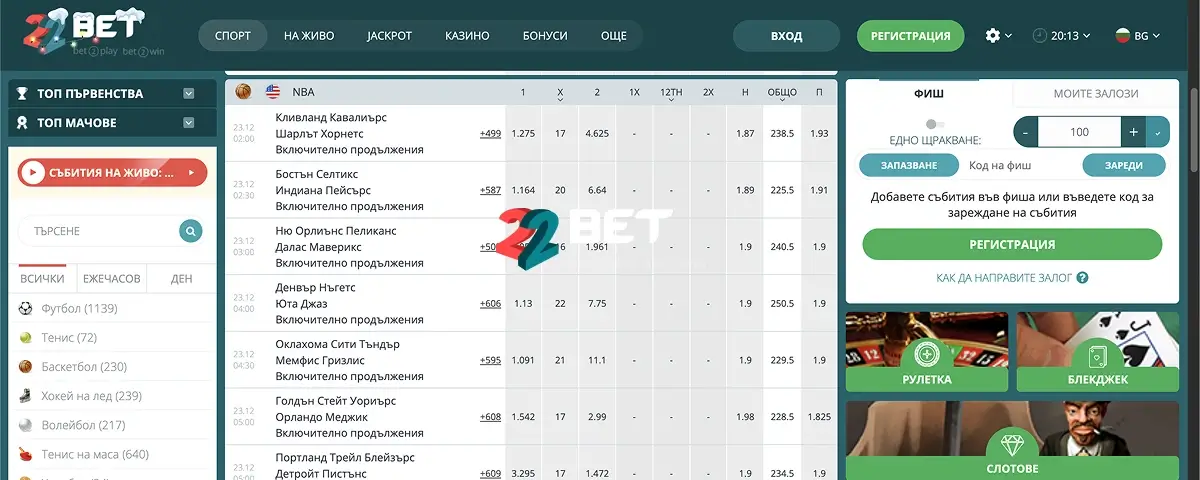Click the bet slip Регистрация button
Viewport: 1200px width, 480px height.
click(x=1012, y=244)
